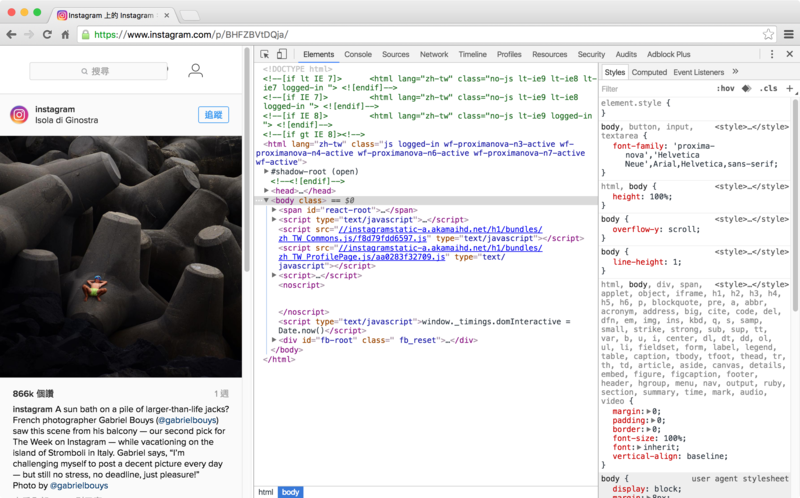Close the DevTools panel

(x=789, y=54)
